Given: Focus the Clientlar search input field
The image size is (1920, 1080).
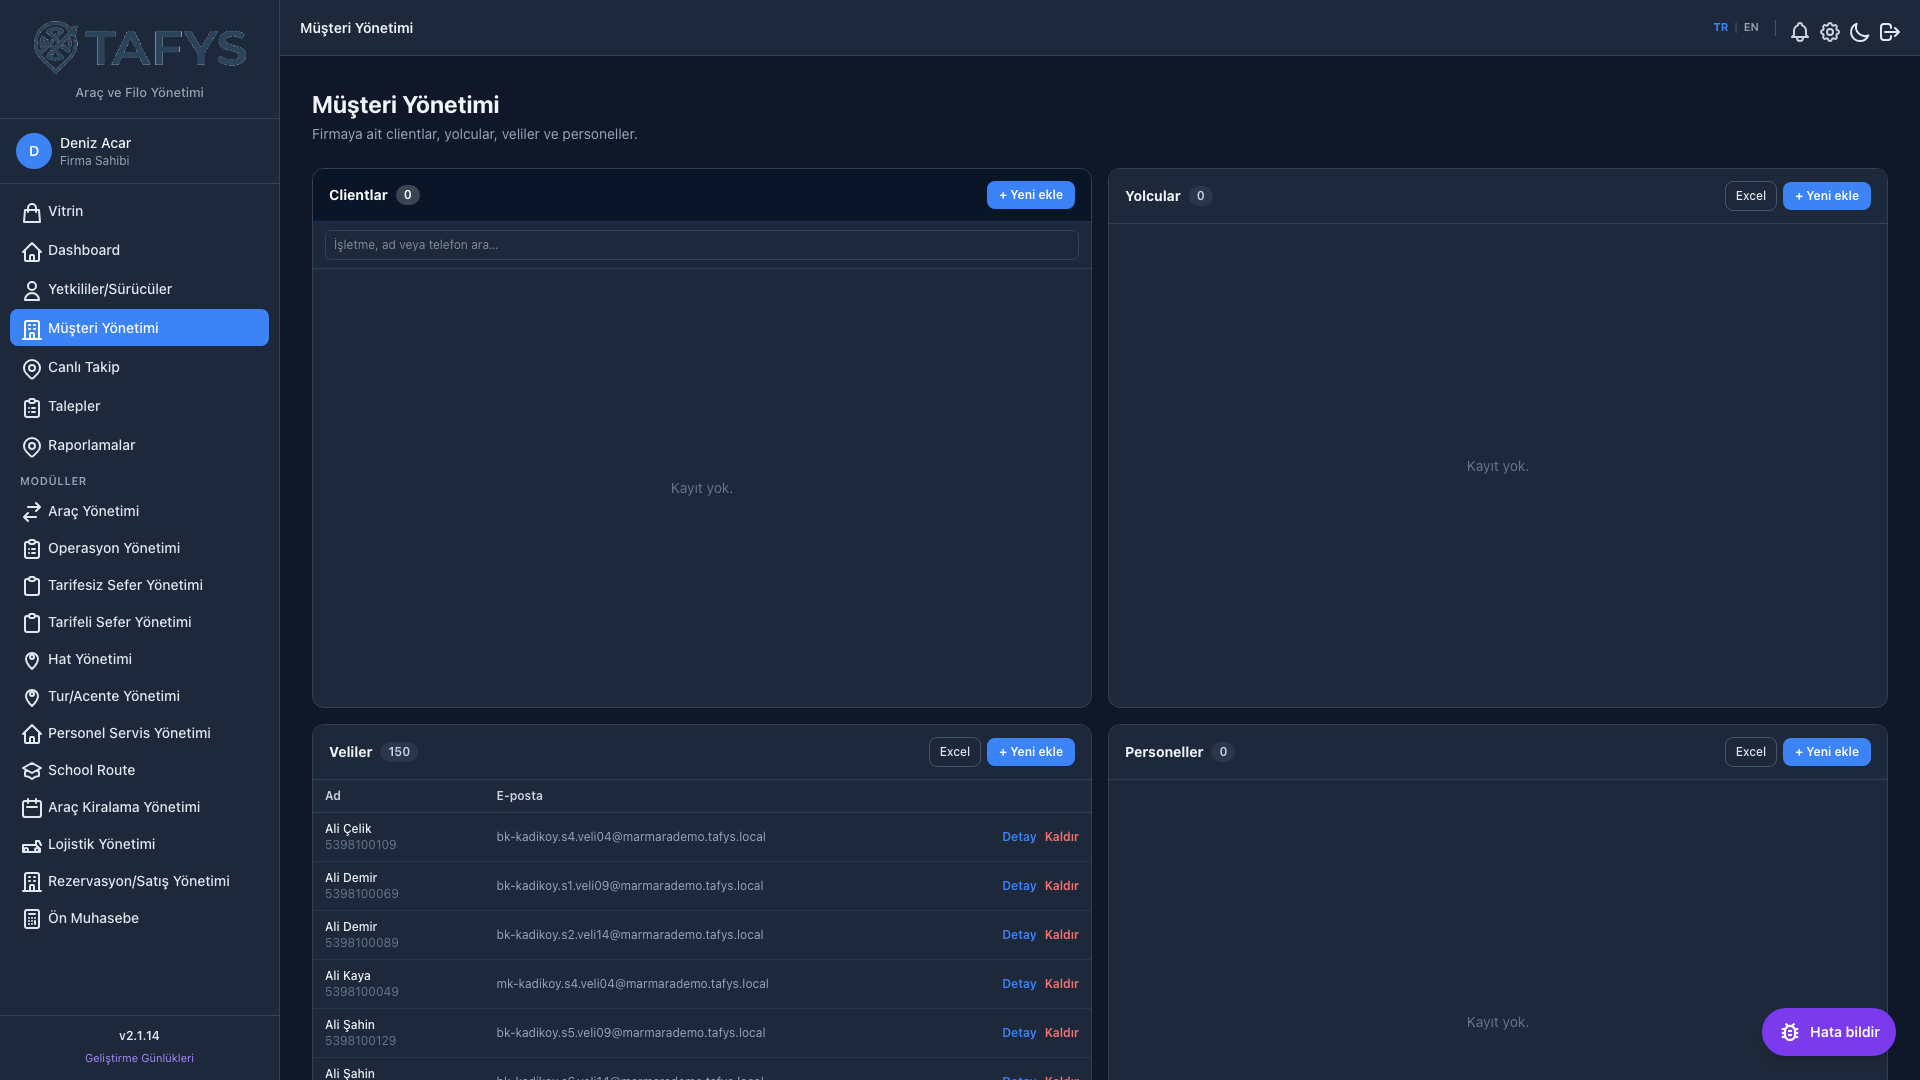Looking at the screenshot, I should [701, 245].
